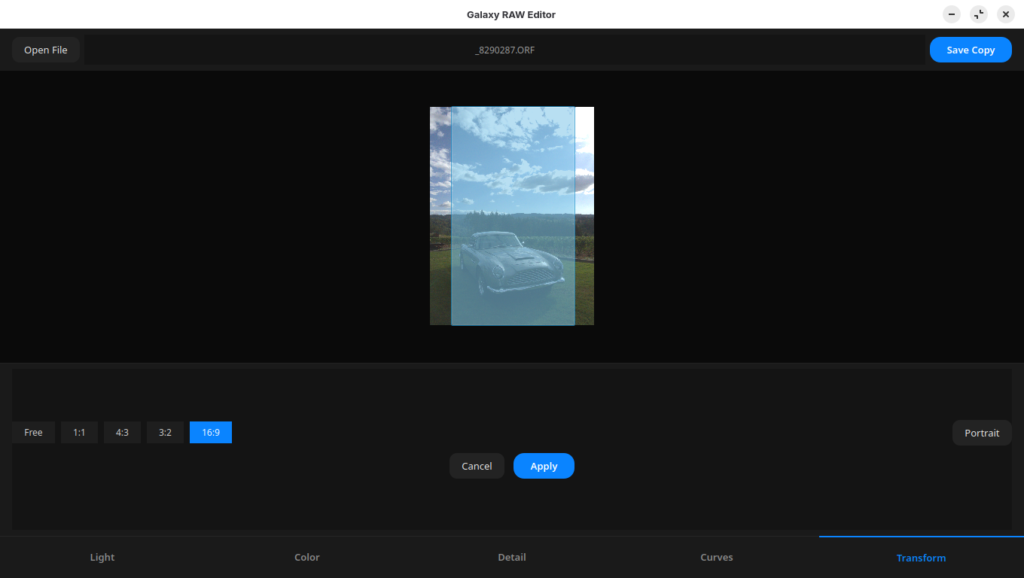This screenshot has height=578, width=1024.
Task: Click the highlighted 16:9 ratio button
Action: click(x=211, y=432)
